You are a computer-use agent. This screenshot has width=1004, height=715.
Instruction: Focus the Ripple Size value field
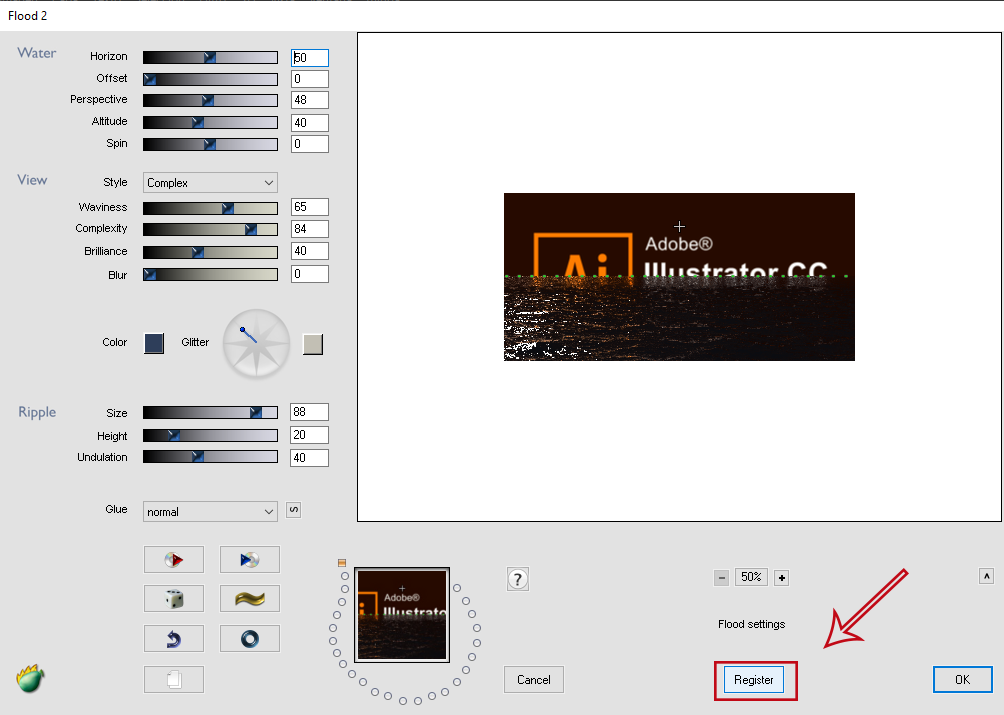(309, 412)
